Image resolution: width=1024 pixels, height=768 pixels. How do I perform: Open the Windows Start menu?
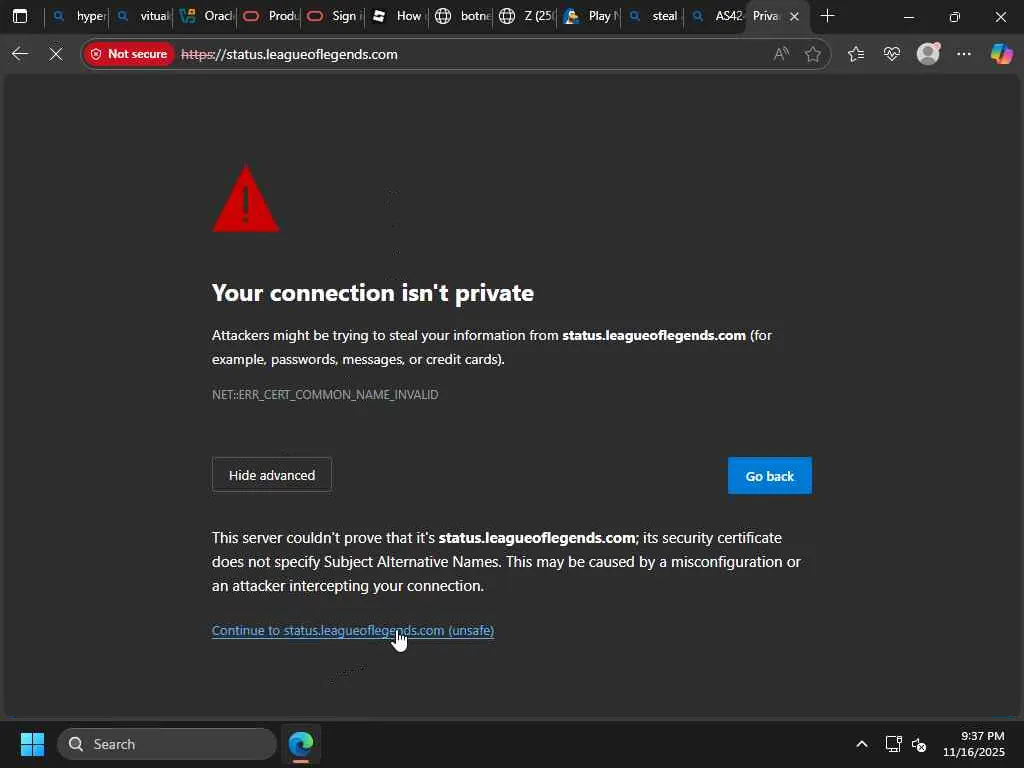click(x=32, y=744)
